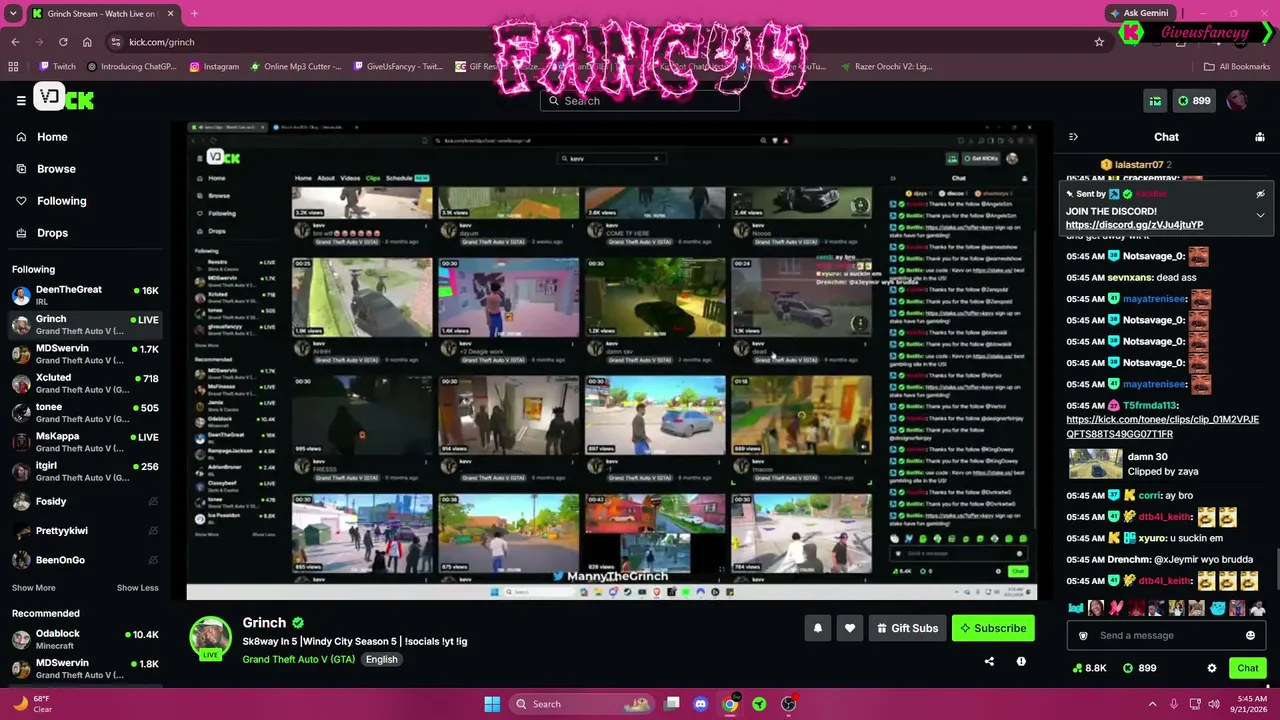The width and height of the screenshot is (1280, 720).
Task: Open the report info icon under Subscribe
Action: [x=1021, y=661]
